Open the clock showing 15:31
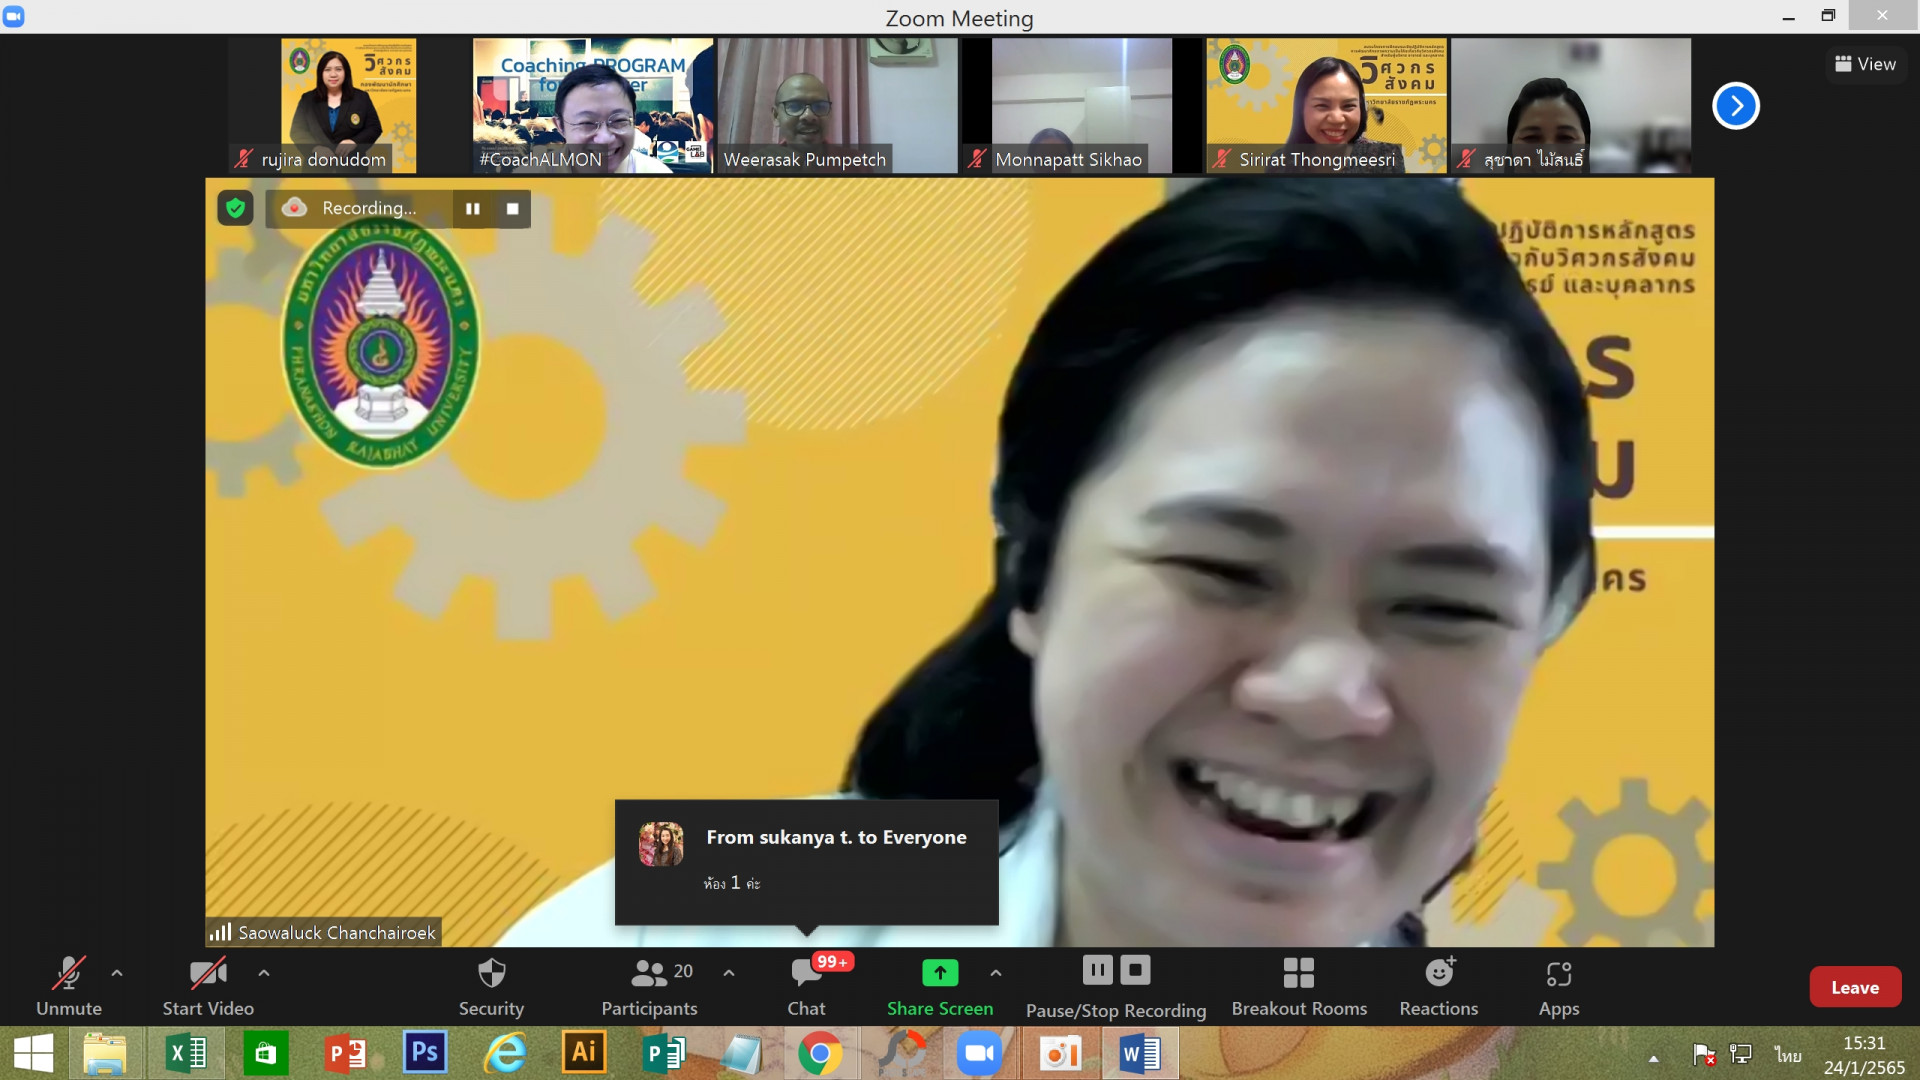This screenshot has width=1920, height=1080. [1864, 1055]
